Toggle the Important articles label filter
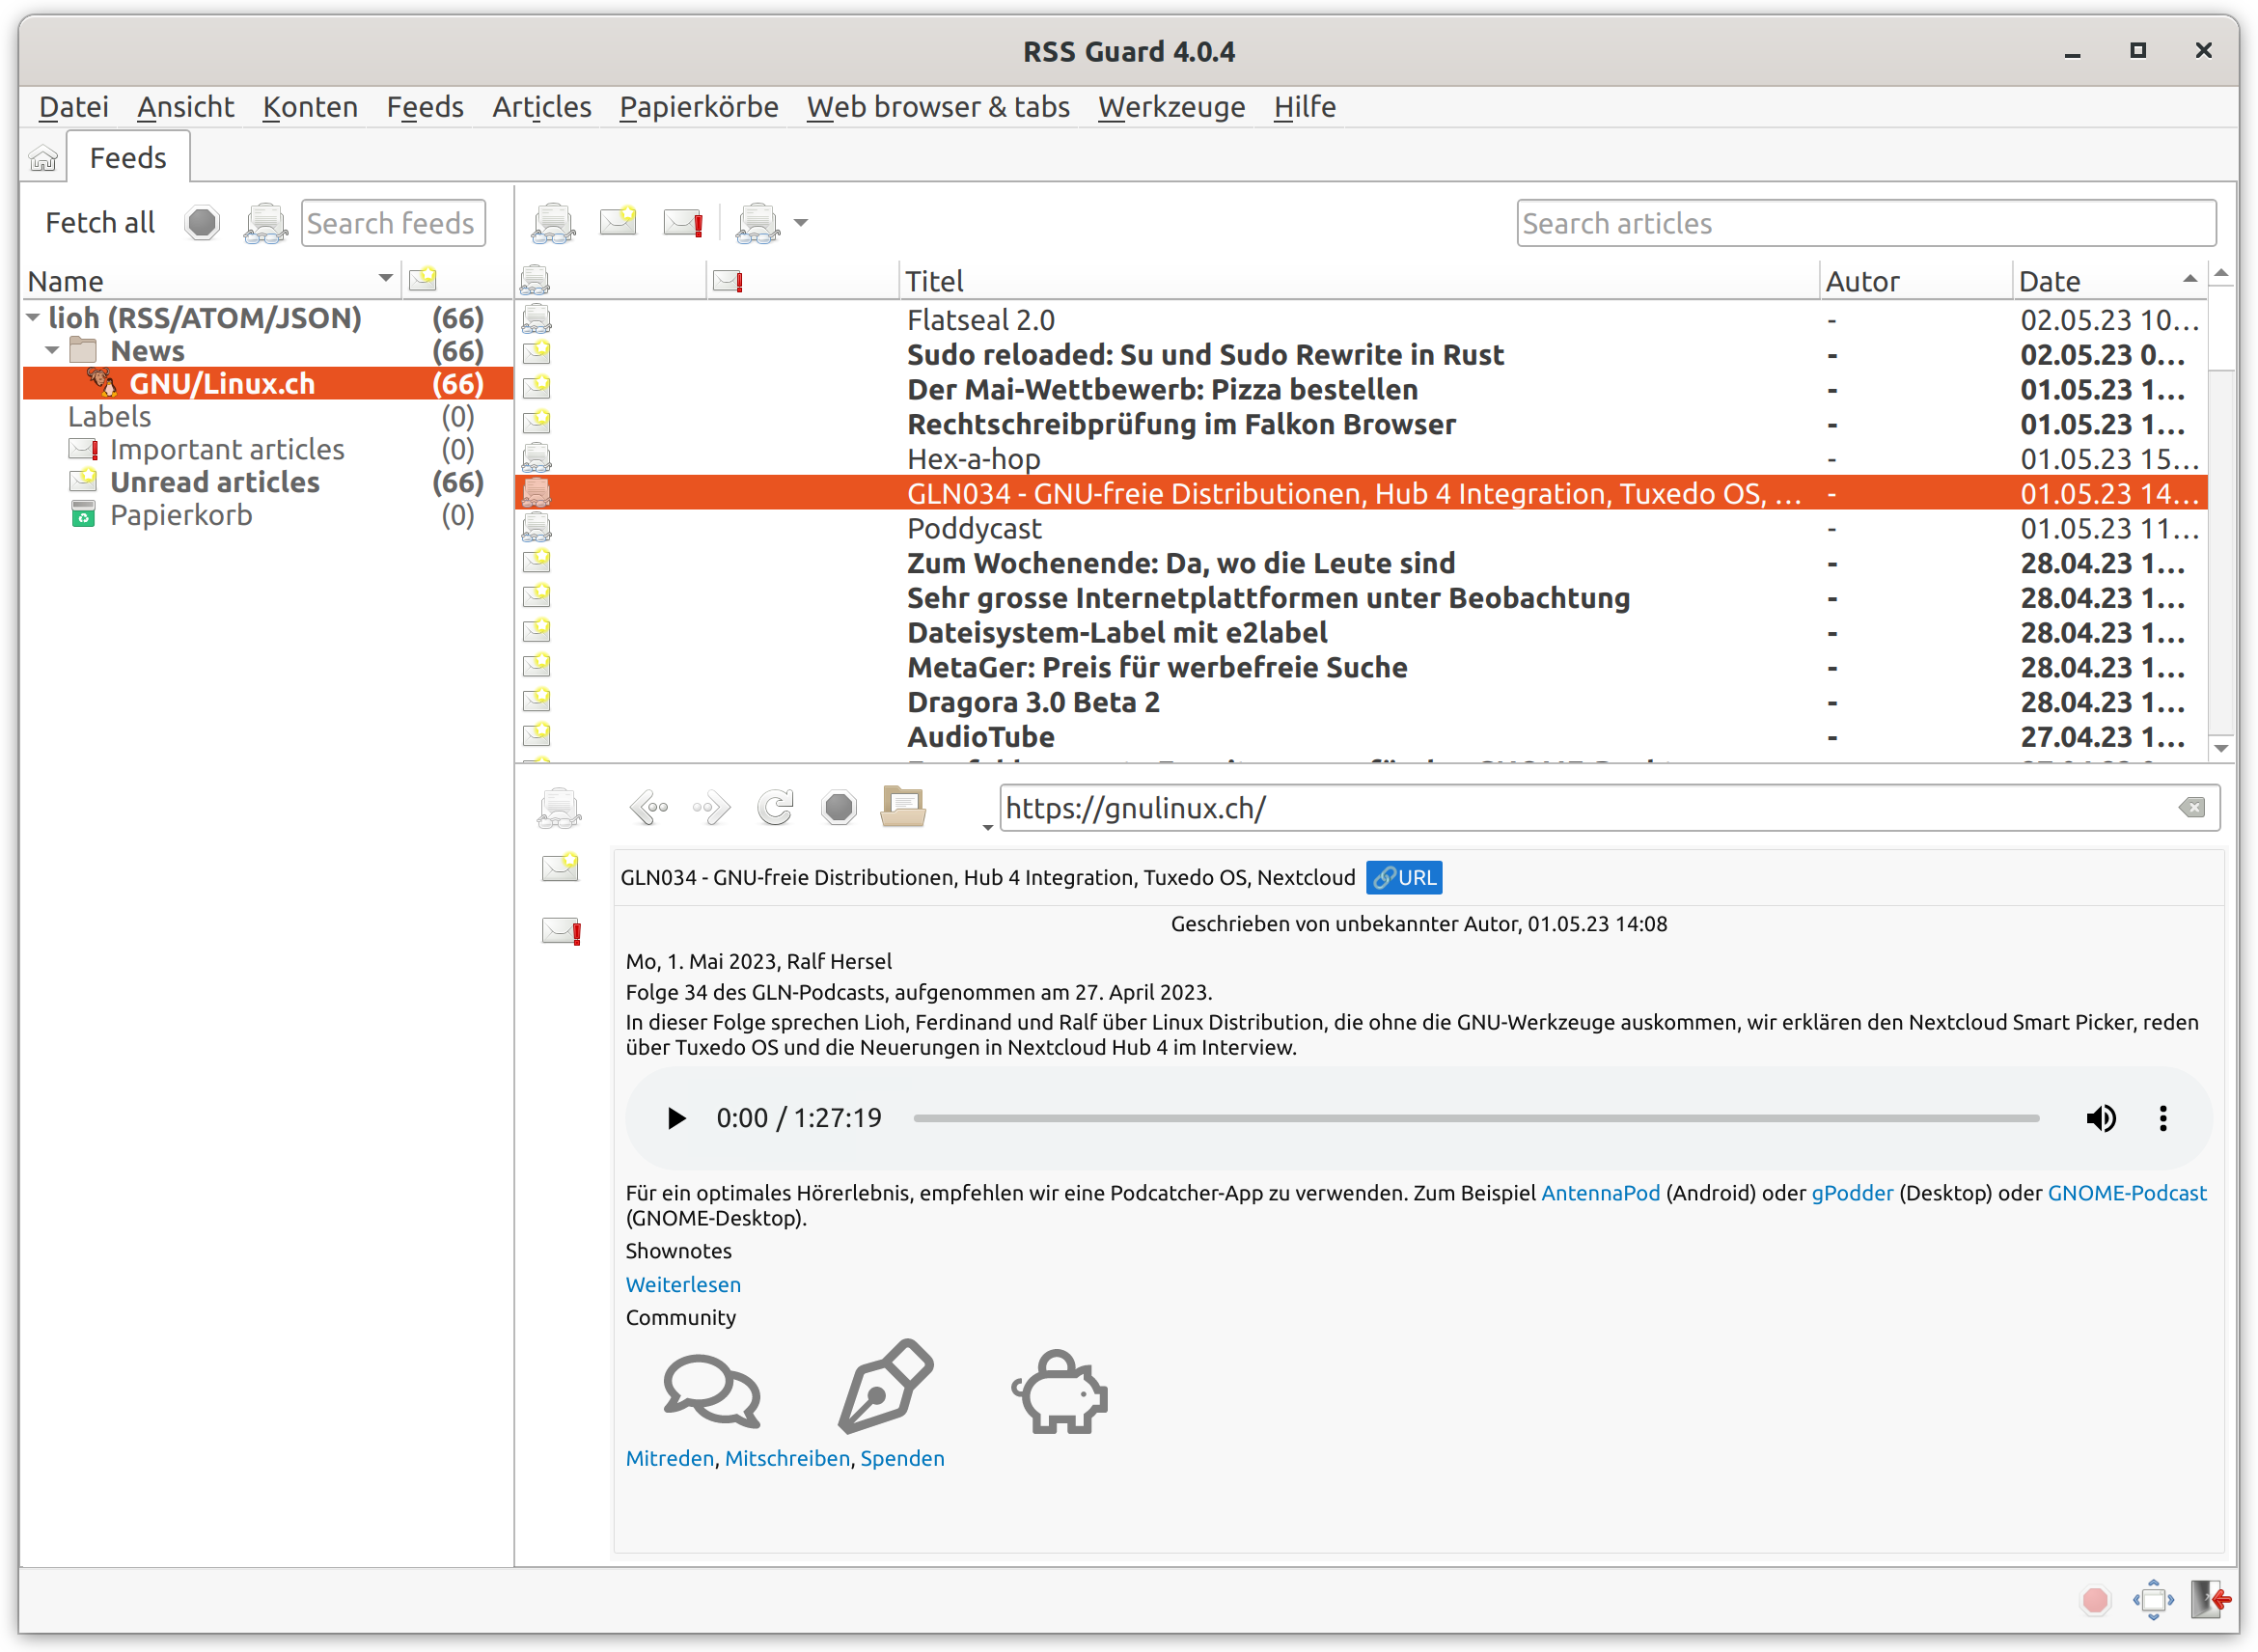This screenshot has height=1652, width=2258. tap(225, 451)
